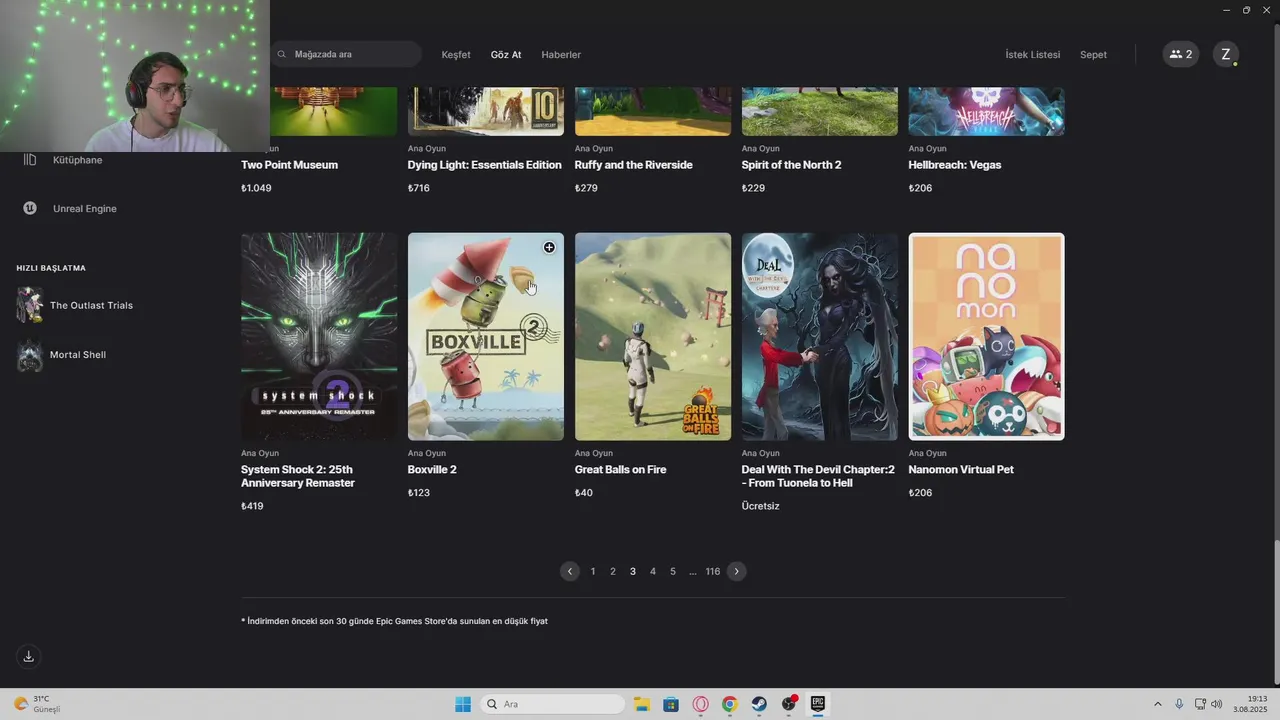This screenshot has height=720, width=1280.
Task: Open System Shock 2 cover thumbnail
Action: tap(319, 337)
